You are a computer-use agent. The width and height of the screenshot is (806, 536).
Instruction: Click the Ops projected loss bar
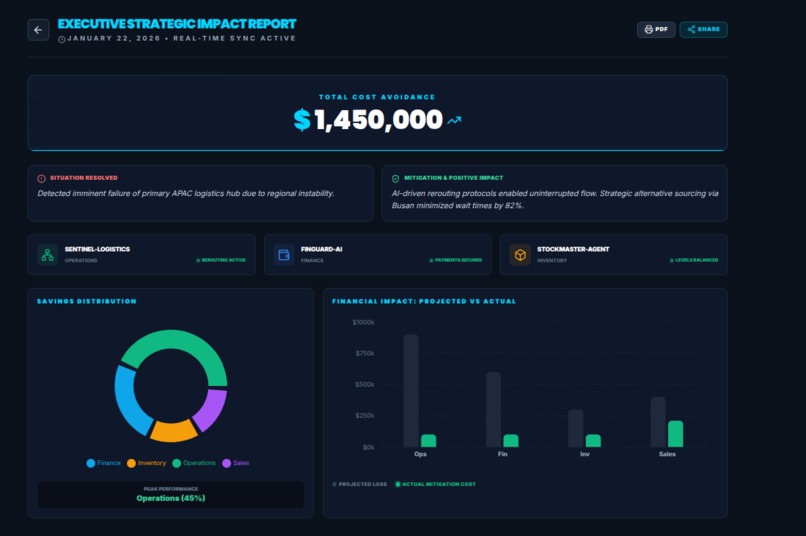[411, 391]
